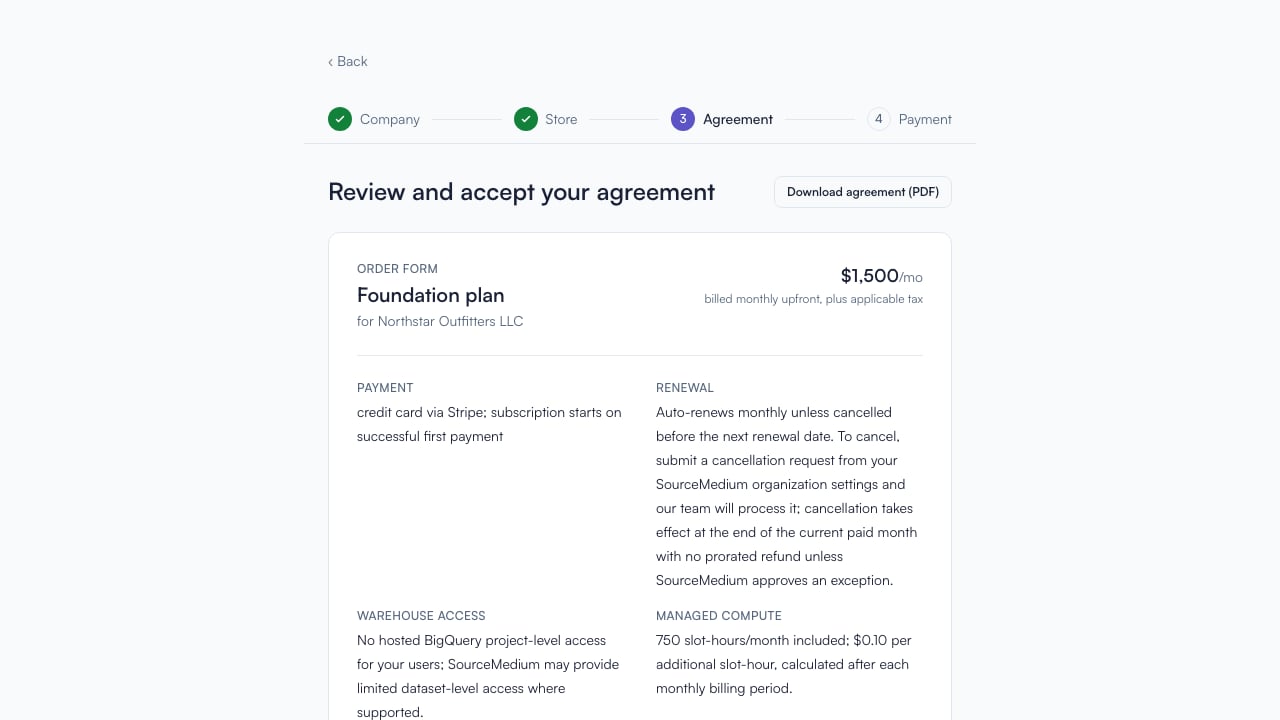Image resolution: width=1280 pixels, height=720 pixels.
Task: Select the step 4 circle icon
Action: [x=879, y=119]
